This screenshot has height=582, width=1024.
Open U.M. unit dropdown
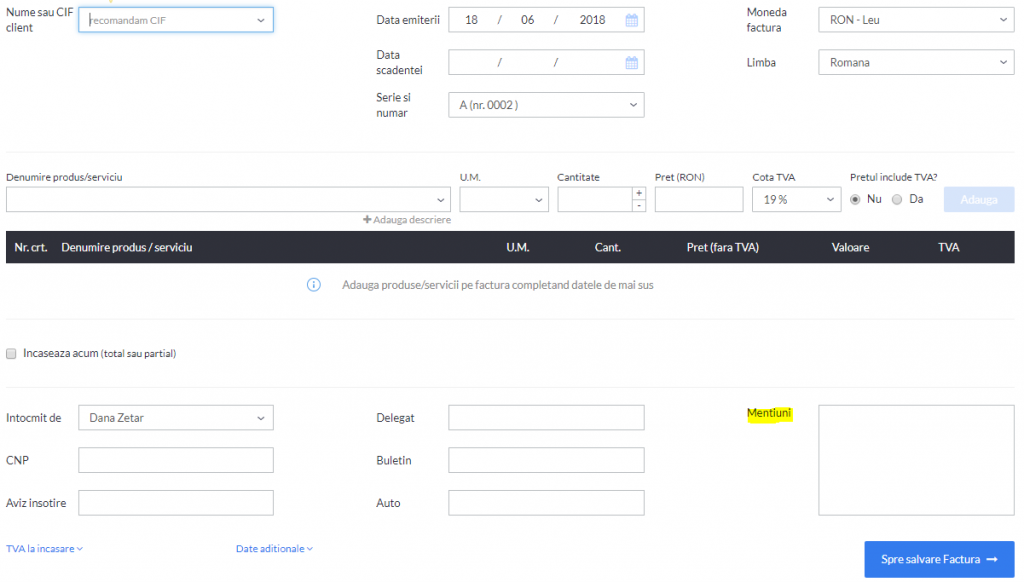pyautogui.click(x=504, y=200)
